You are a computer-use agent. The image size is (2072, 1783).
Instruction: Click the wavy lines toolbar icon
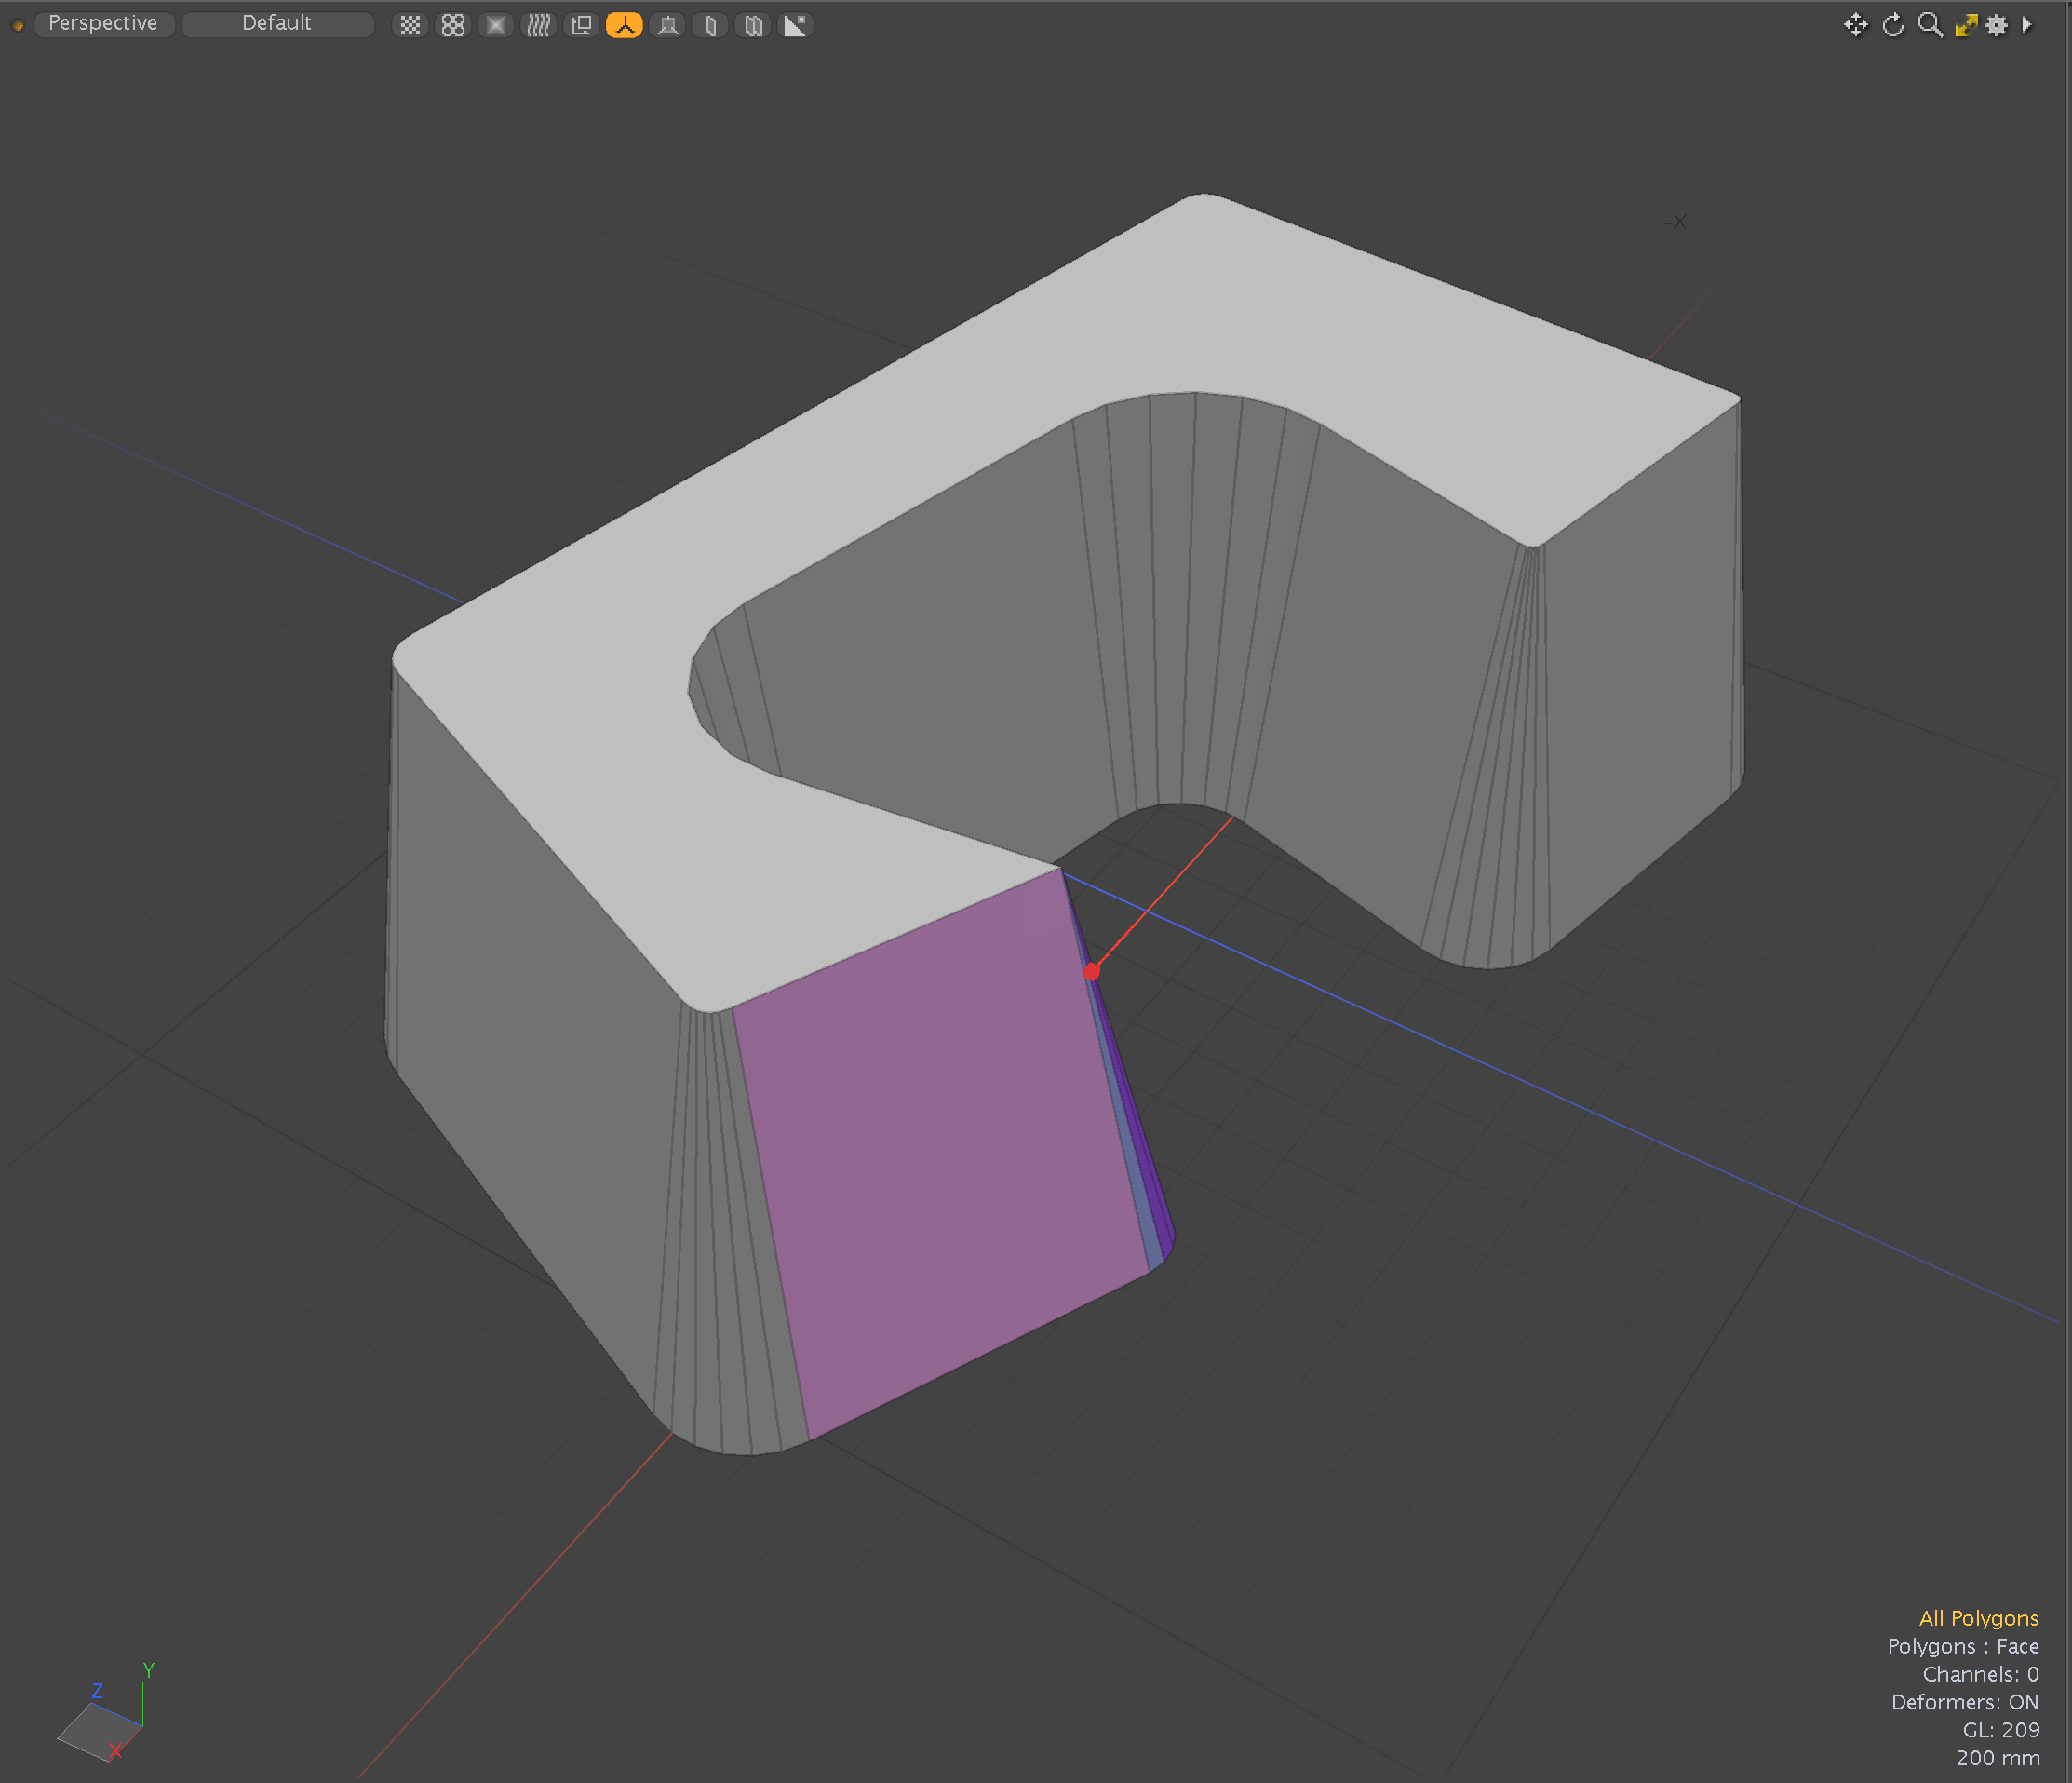tap(539, 25)
